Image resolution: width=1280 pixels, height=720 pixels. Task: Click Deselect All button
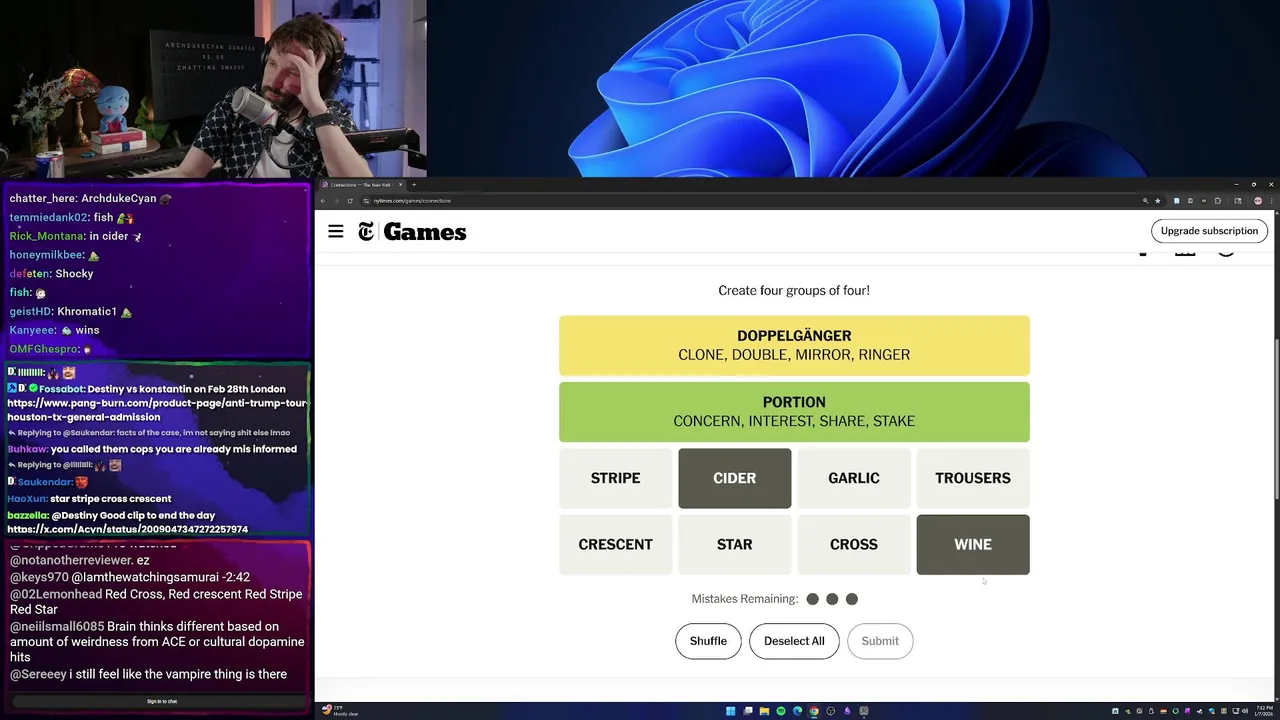pos(794,641)
